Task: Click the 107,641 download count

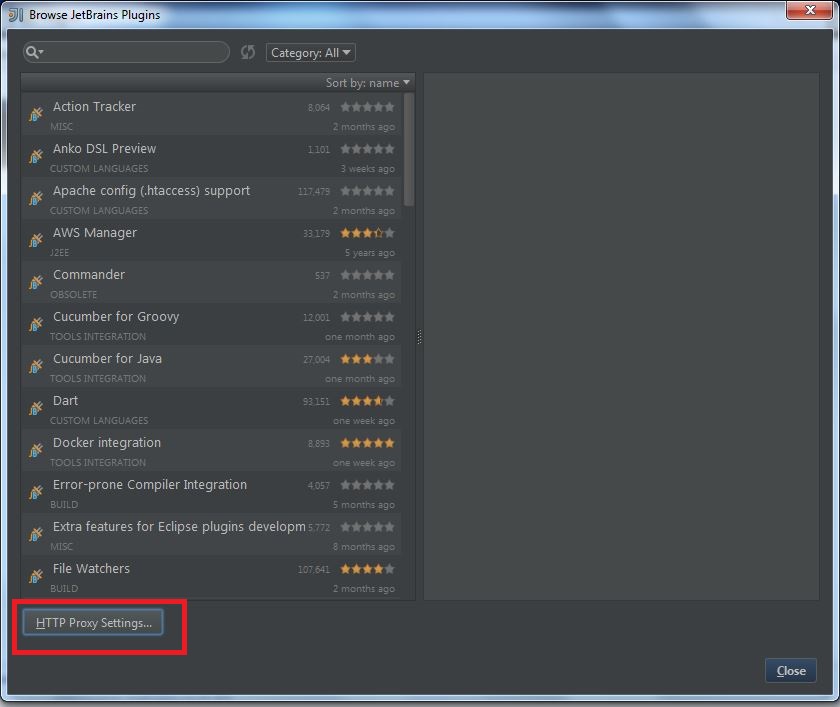Action: point(314,569)
